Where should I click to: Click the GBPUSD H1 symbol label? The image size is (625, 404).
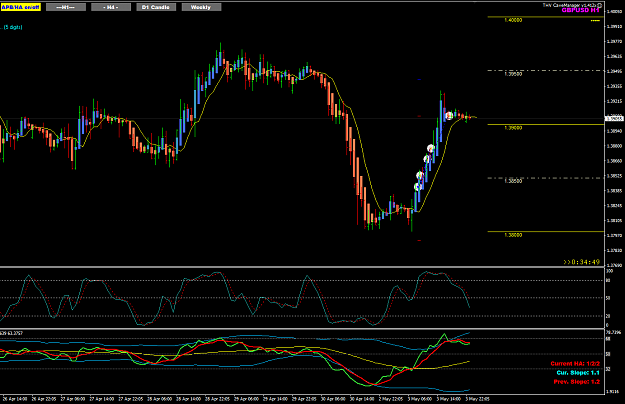click(580, 10)
